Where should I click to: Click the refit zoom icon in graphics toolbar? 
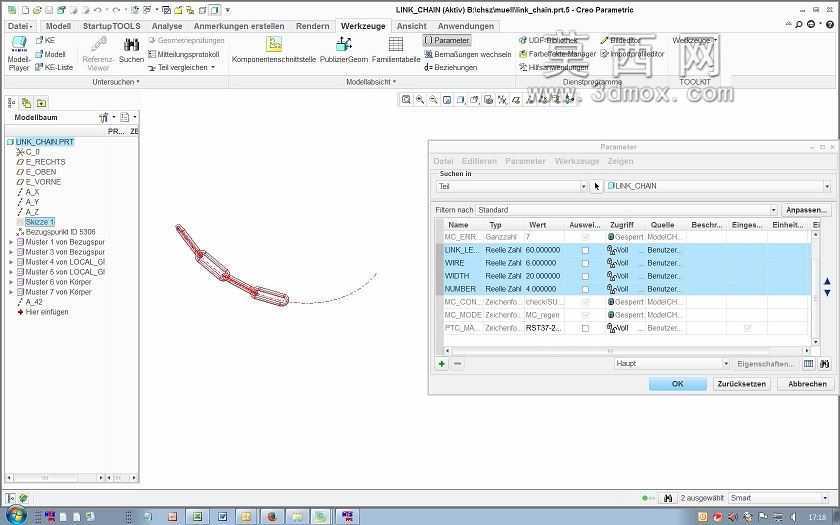coord(406,100)
